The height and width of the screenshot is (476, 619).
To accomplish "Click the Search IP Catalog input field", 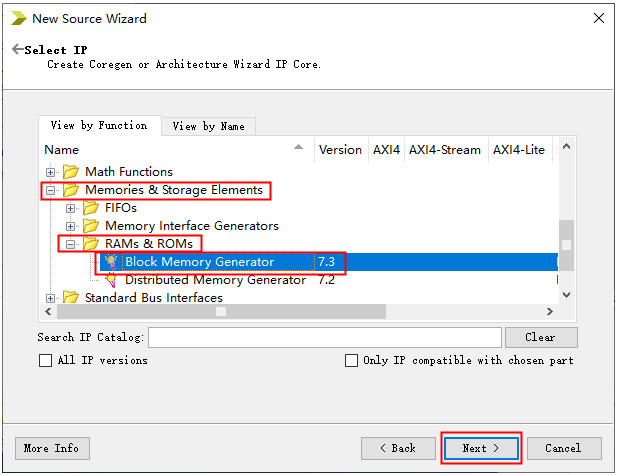I will coord(325,337).
